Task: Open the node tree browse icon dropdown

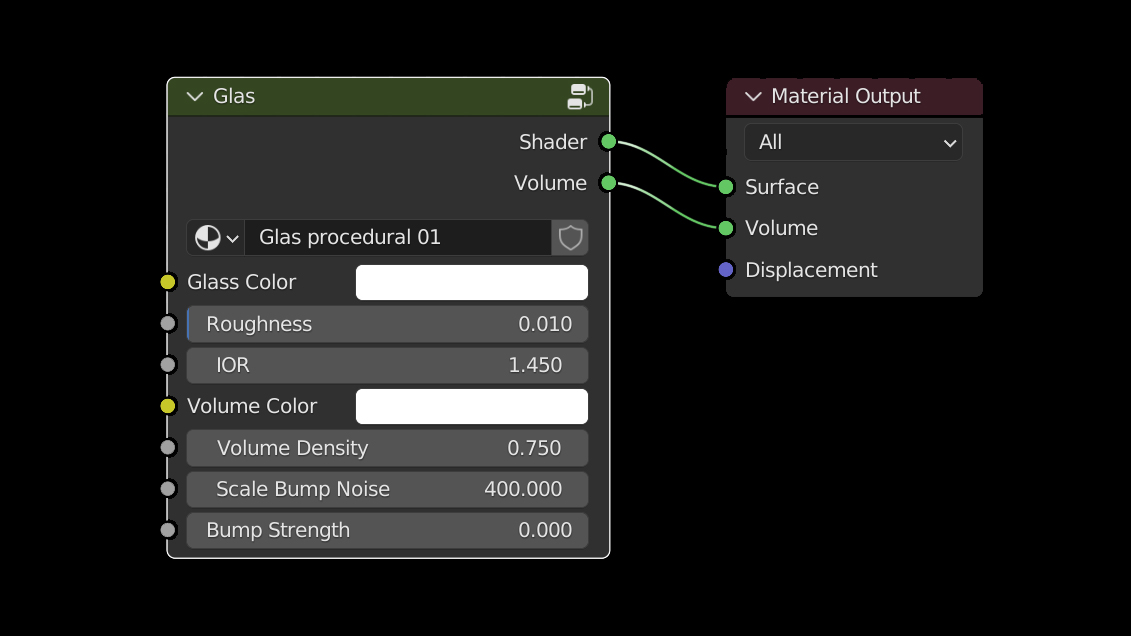Action: click(x=216, y=238)
